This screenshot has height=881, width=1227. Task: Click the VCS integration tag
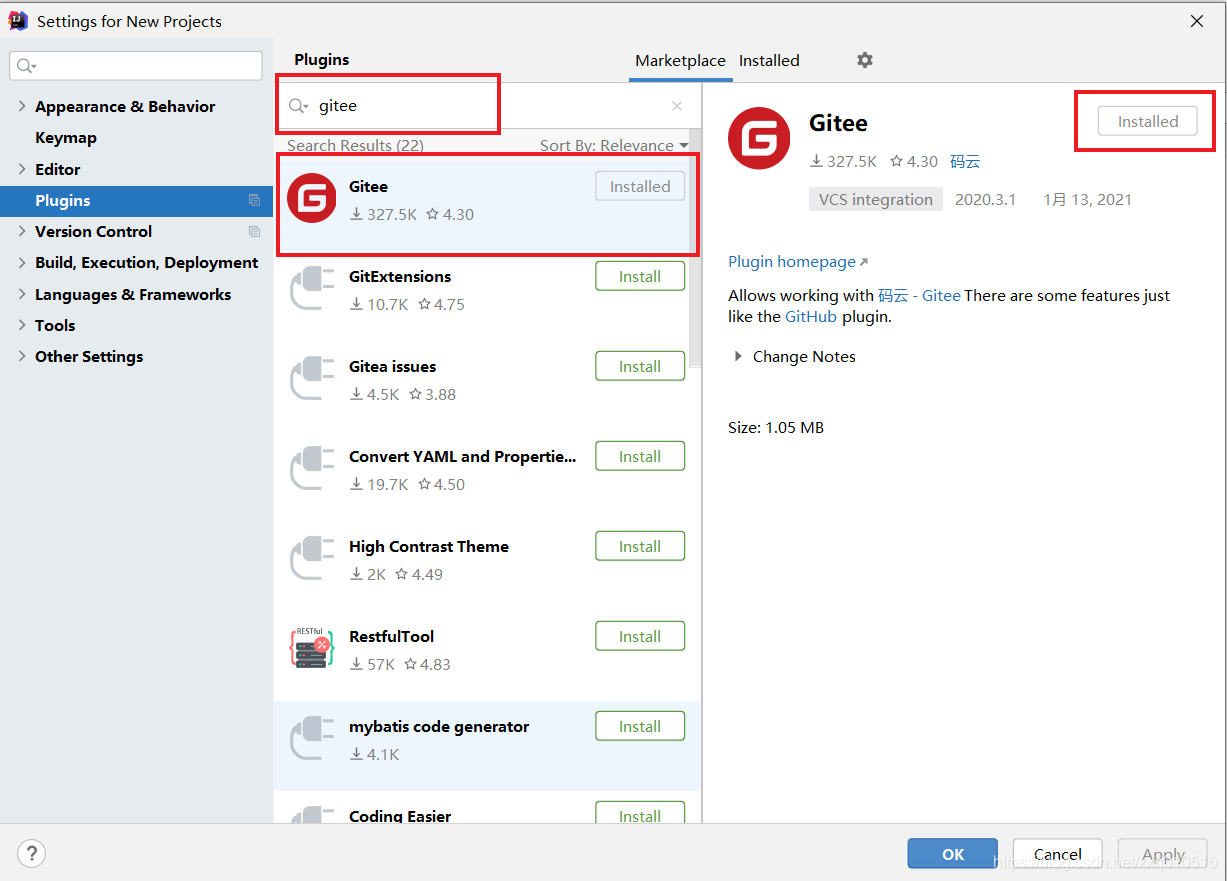tap(876, 199)
